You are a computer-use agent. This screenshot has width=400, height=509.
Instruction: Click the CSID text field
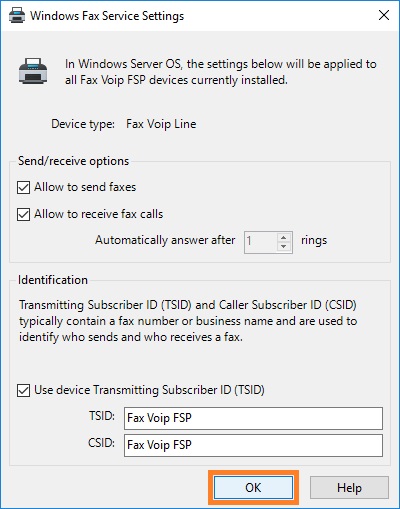coord(253,445)
